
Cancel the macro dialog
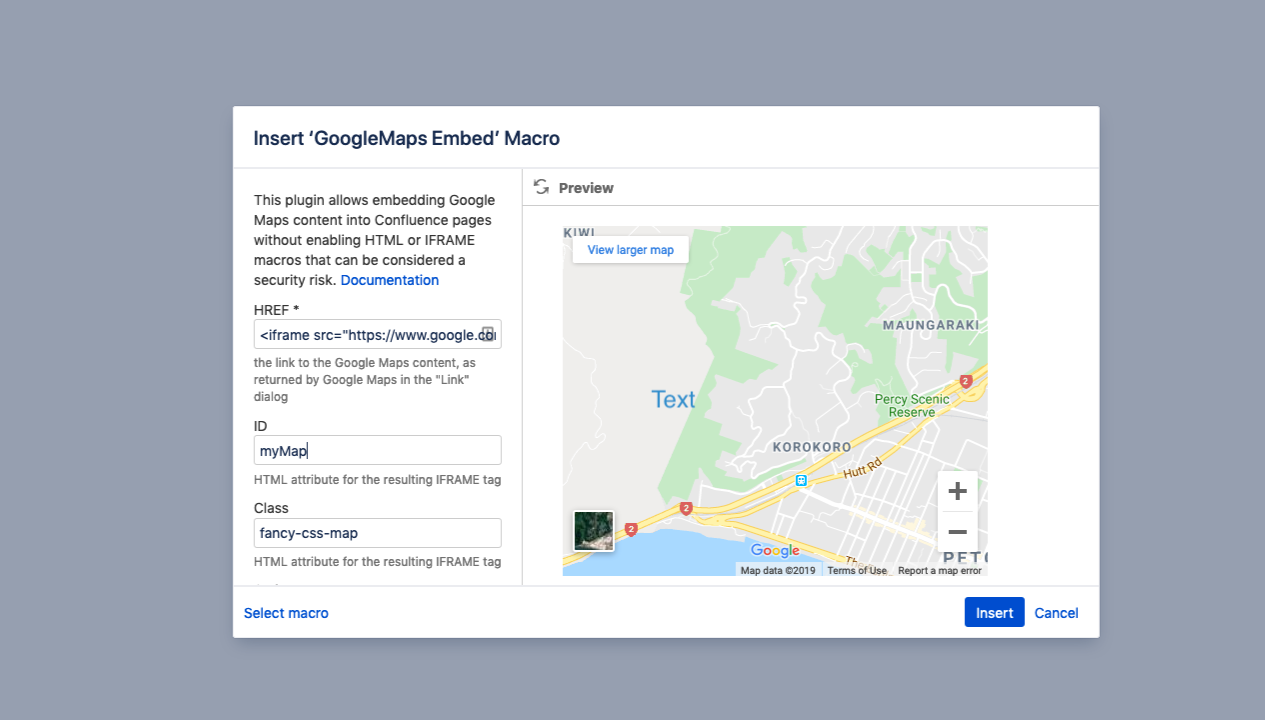pyautogui.click(x=1056, y=613)
